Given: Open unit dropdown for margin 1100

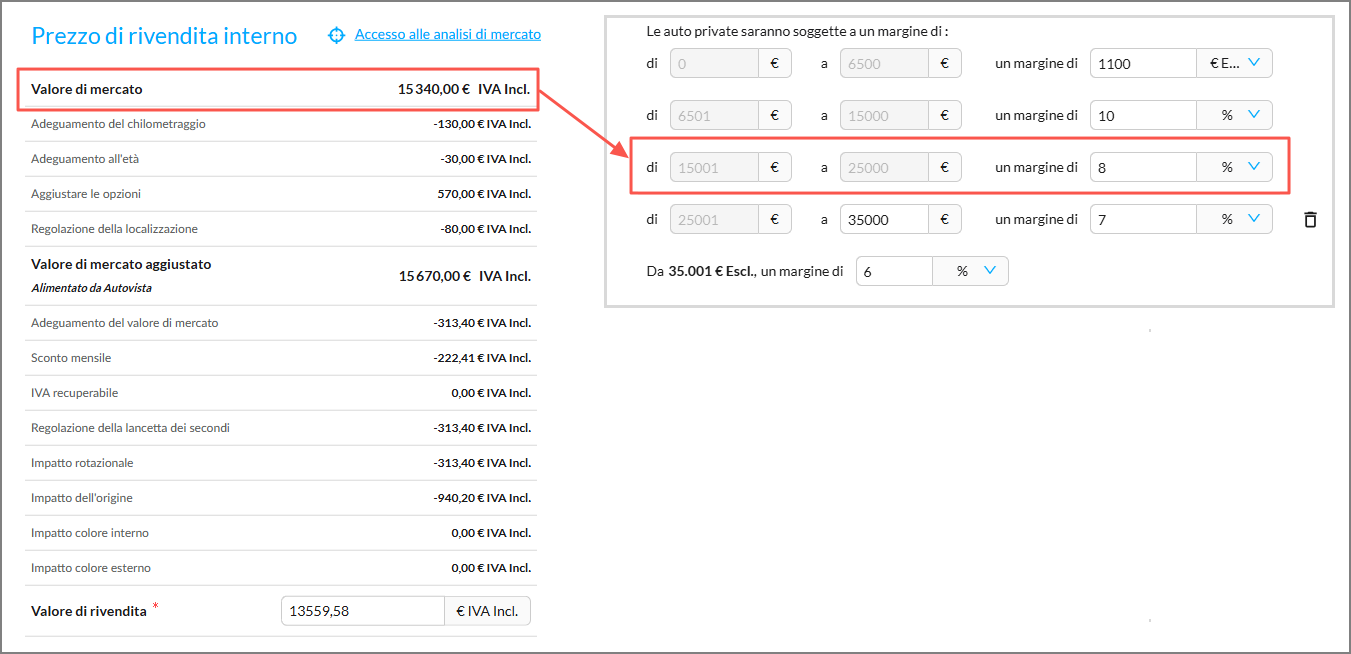Looking at the screenshot, I should (x=1234, y=64).
